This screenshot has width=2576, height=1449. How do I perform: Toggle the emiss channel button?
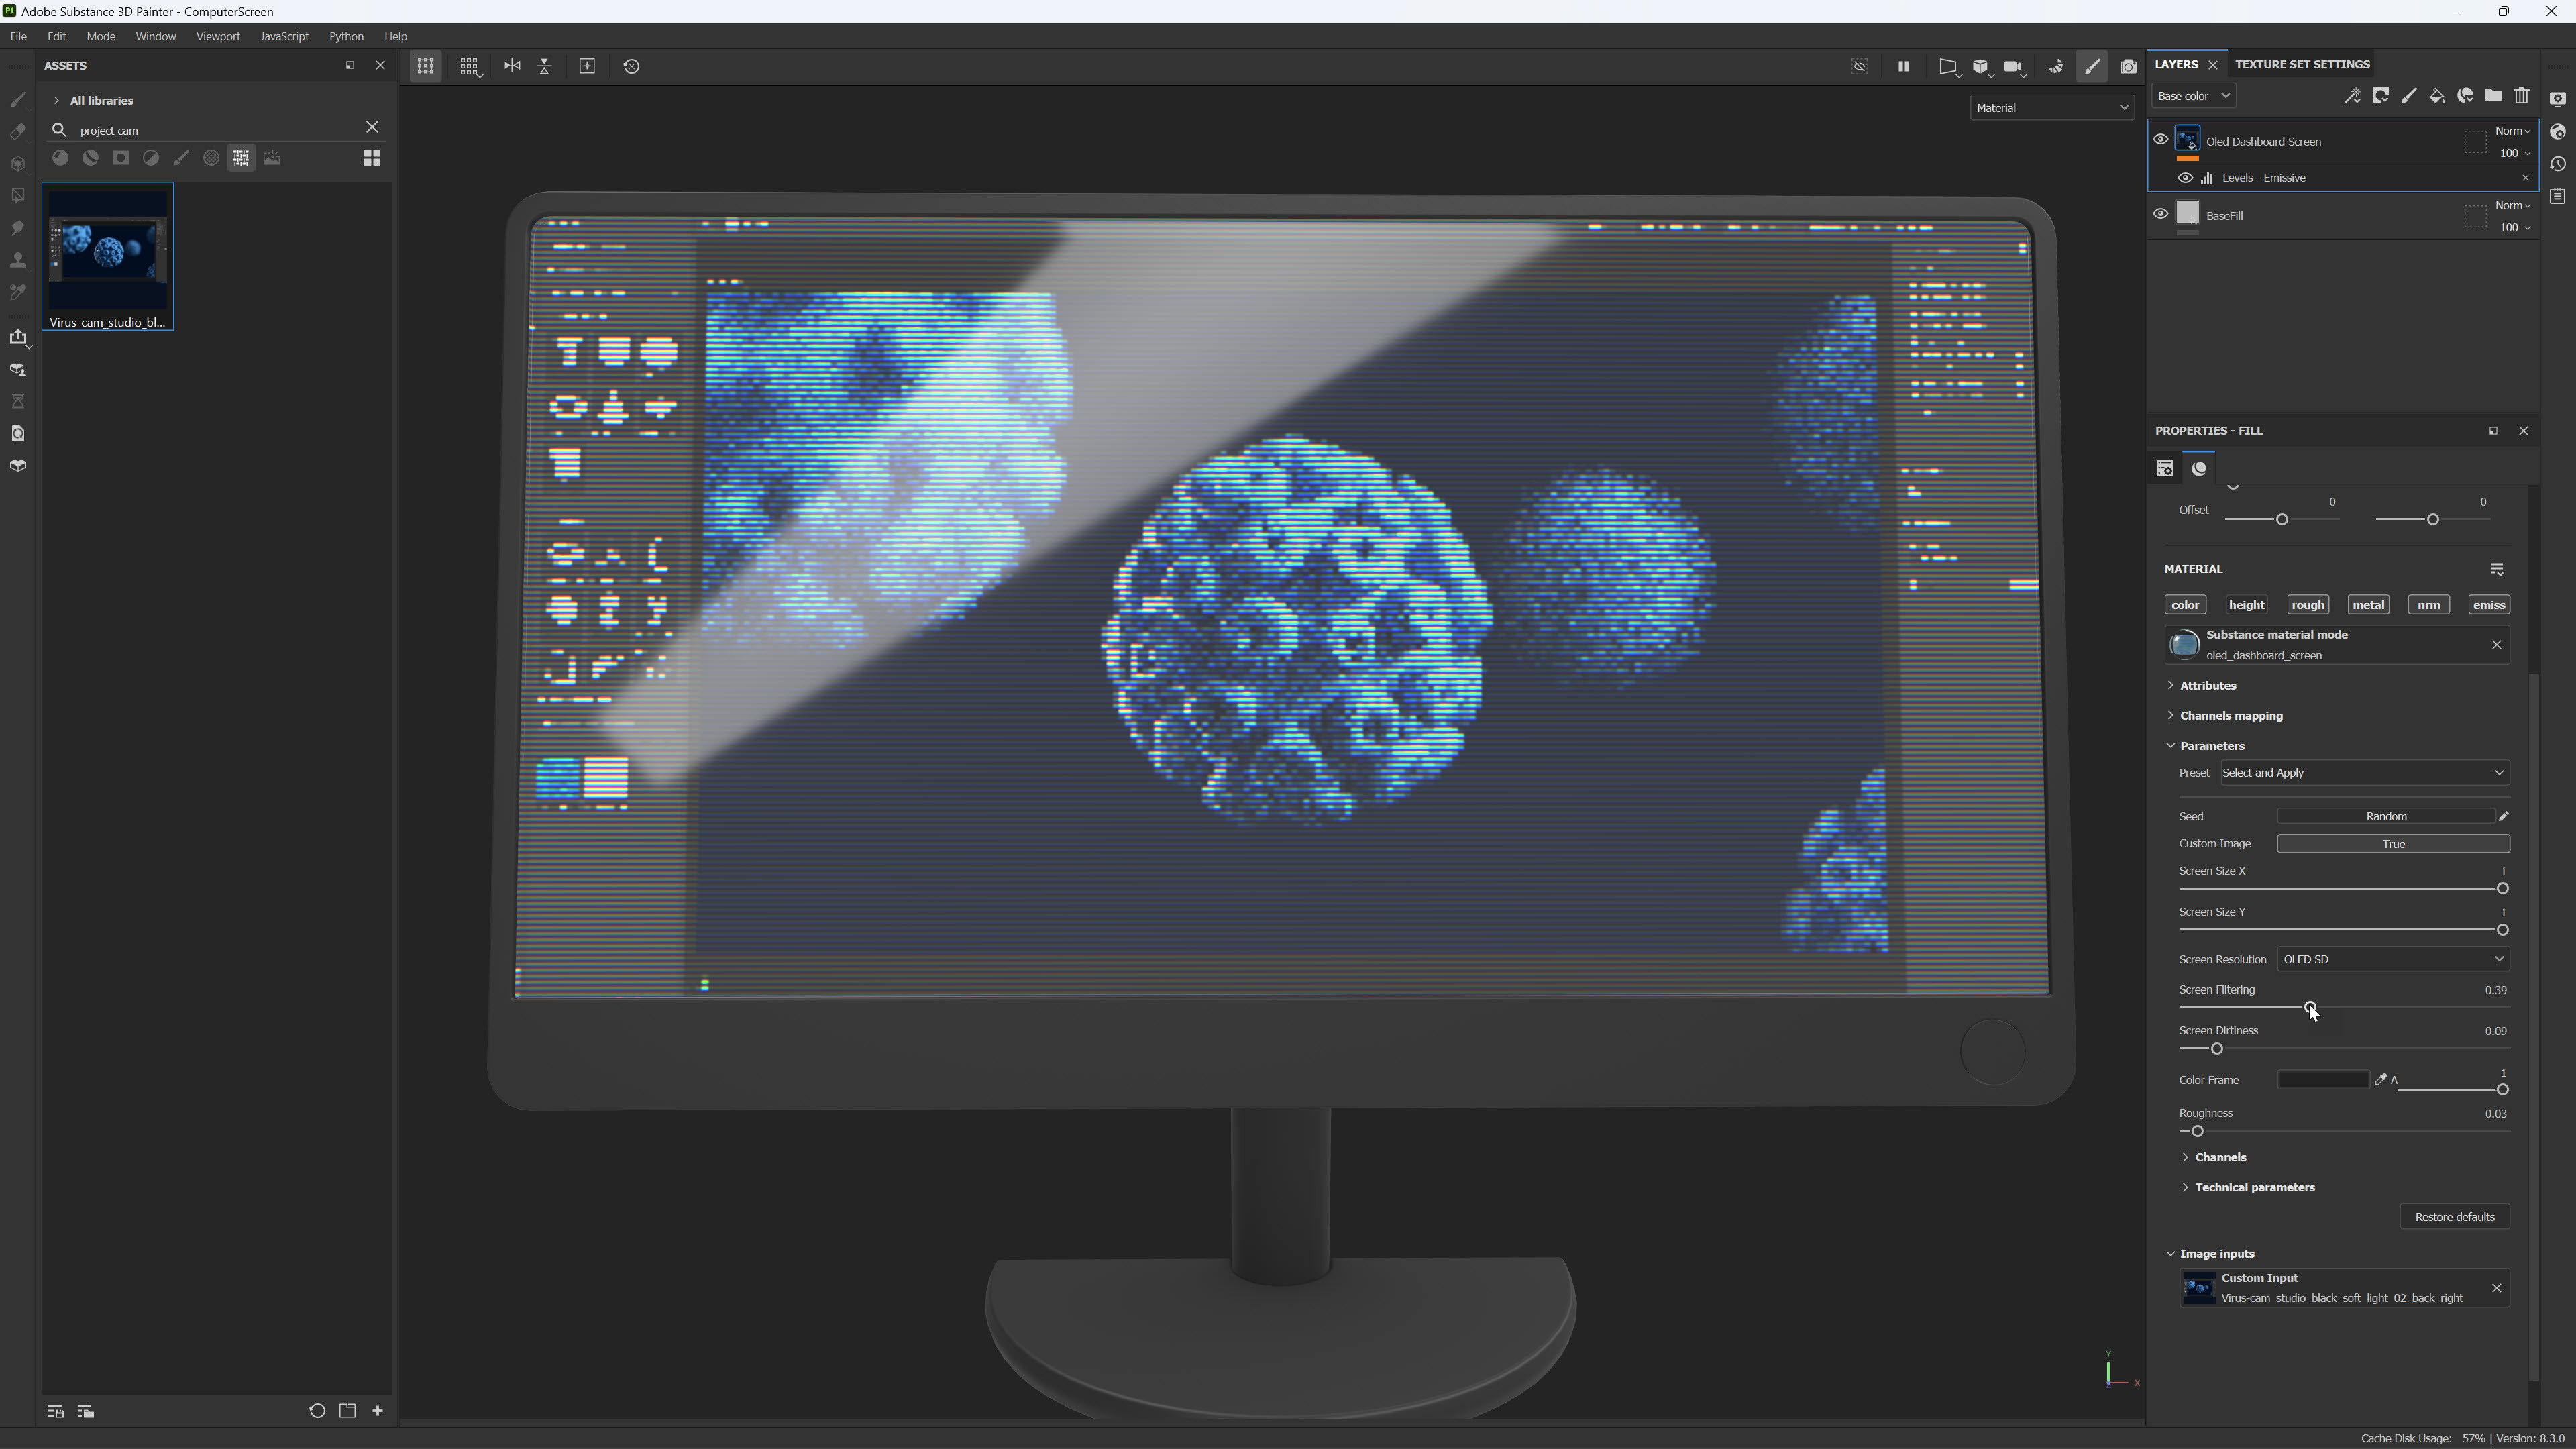[x=2488, y=605]
